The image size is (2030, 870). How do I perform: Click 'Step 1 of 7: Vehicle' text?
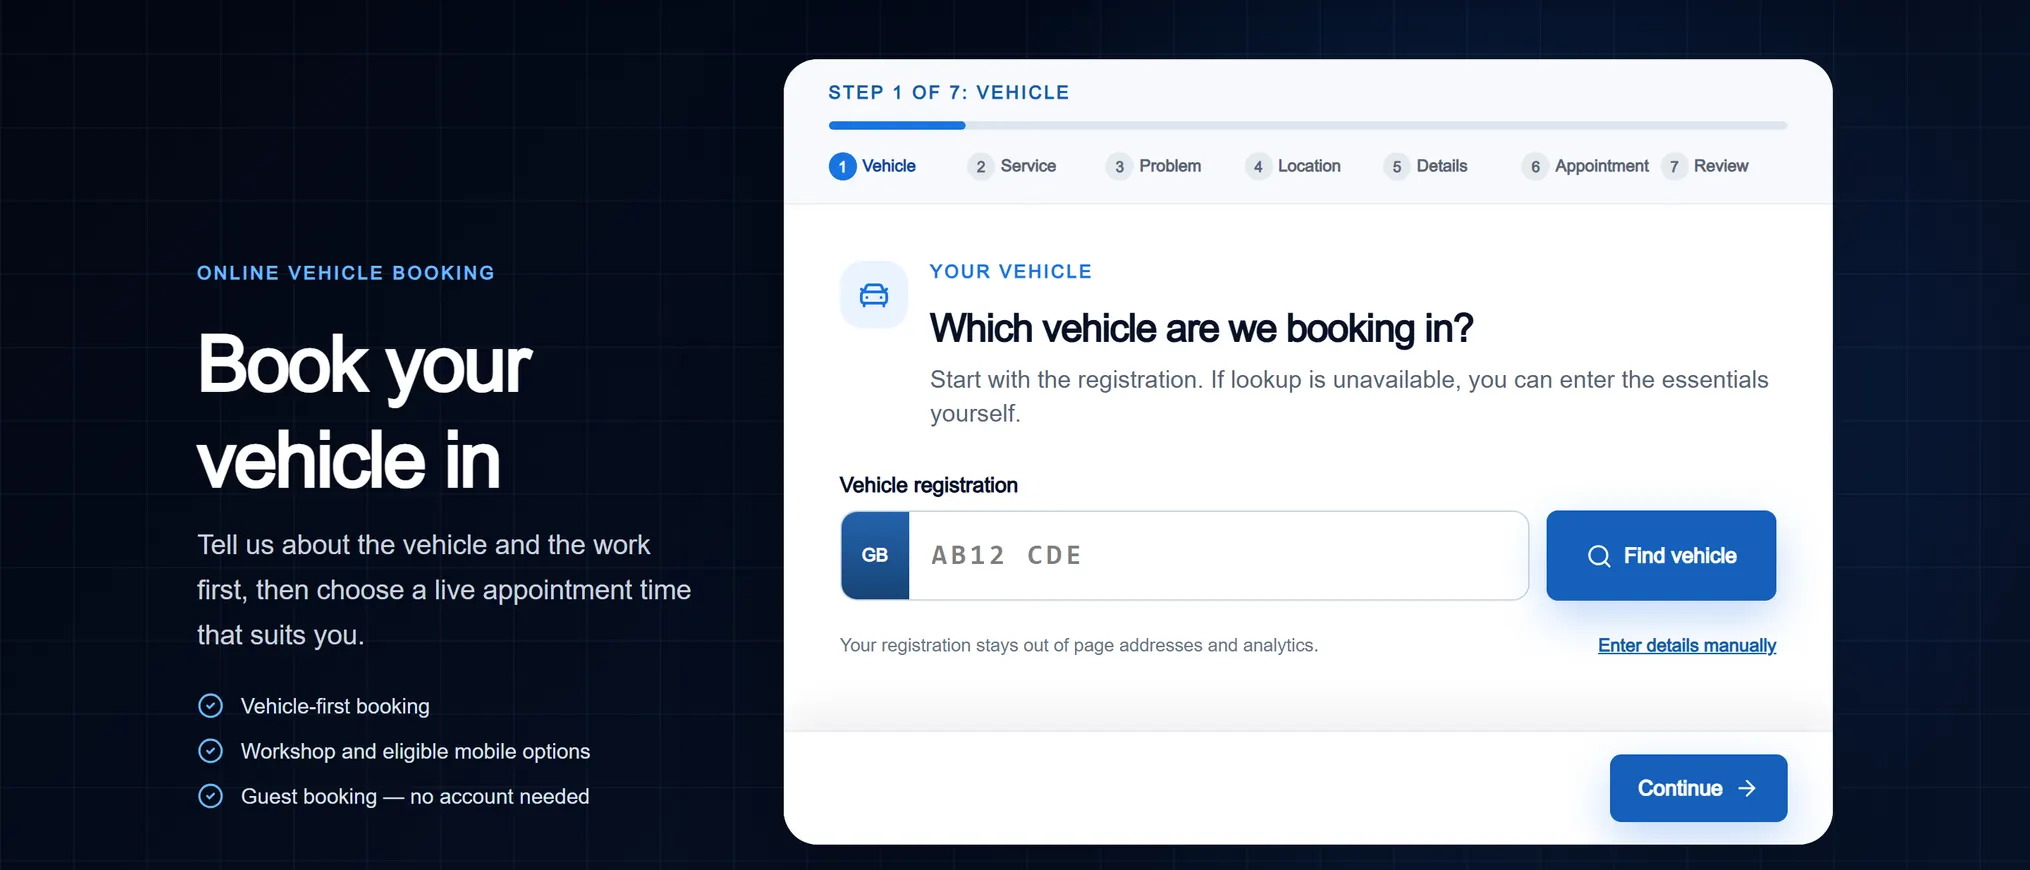[x=949, y=93]
